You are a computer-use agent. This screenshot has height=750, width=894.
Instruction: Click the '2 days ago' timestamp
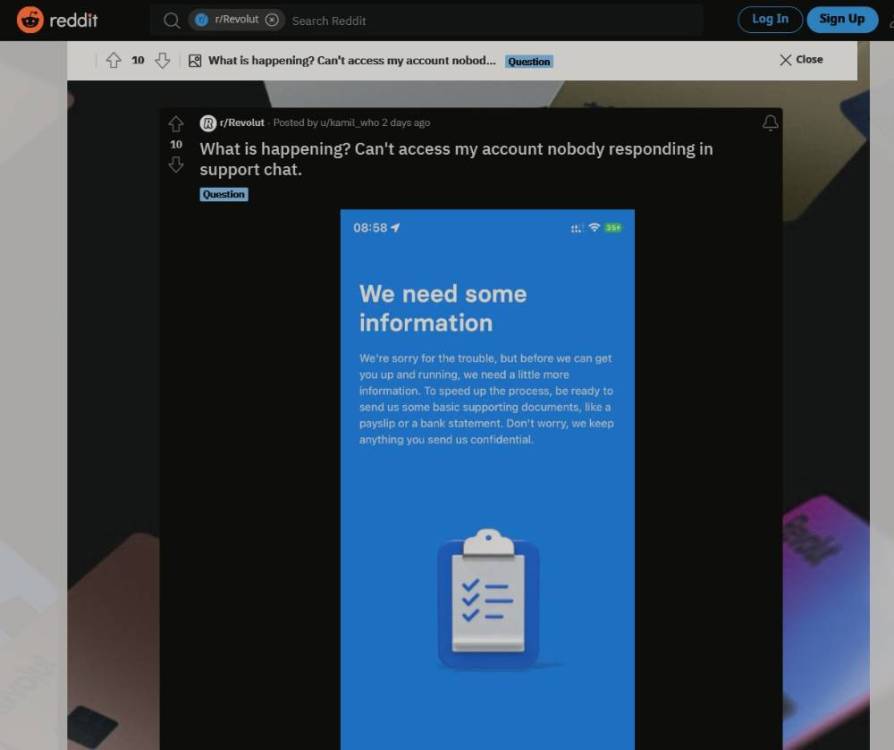click(406, 123)
